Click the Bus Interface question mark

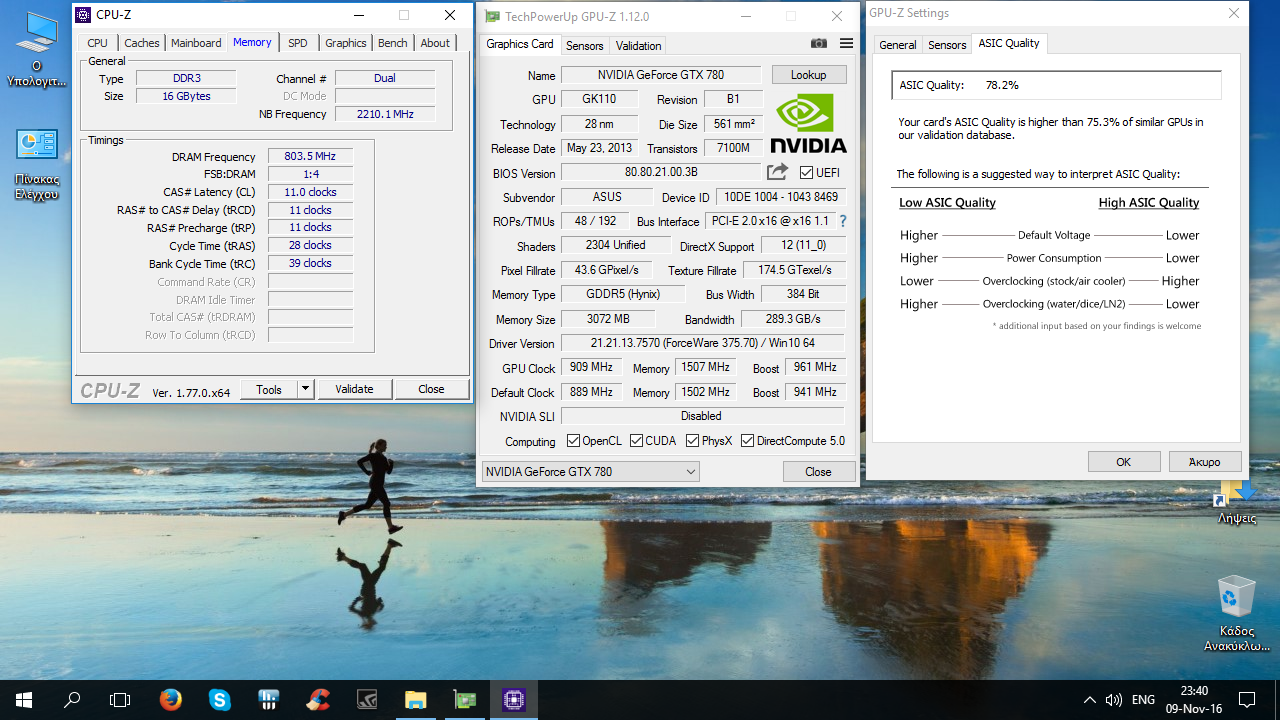point(843,221)
